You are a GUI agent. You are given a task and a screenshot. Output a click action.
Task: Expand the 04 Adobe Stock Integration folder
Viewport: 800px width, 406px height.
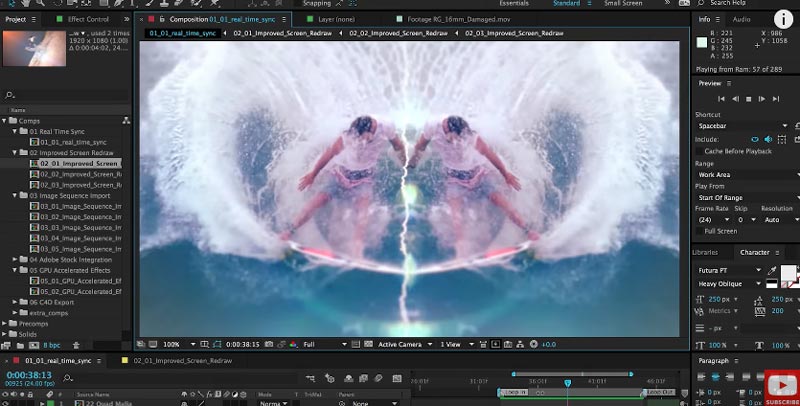tap(15, 260)
